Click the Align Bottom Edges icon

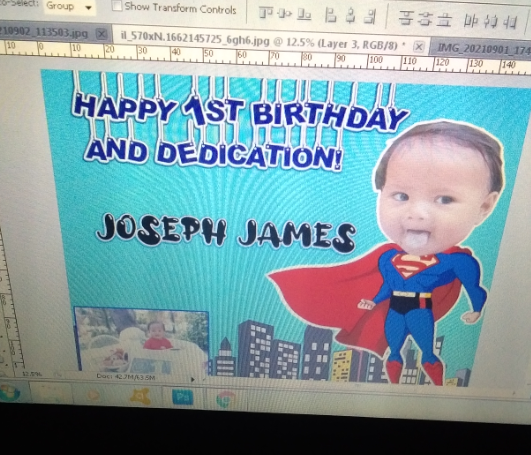click(304, 15)
